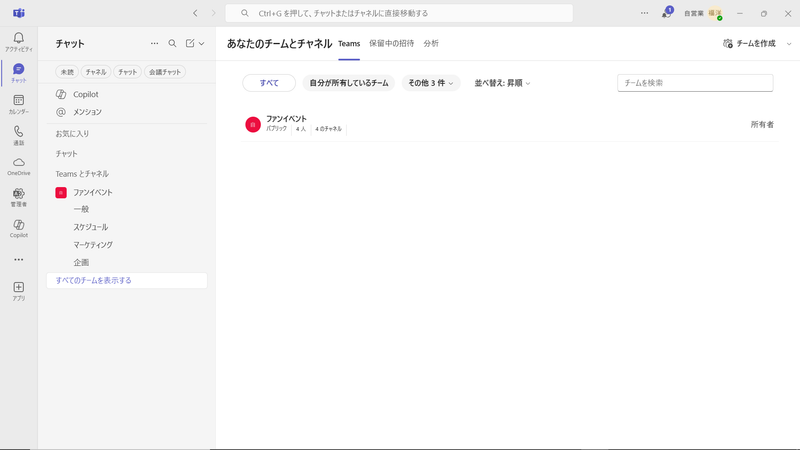Viewport: 800px width, 450px height.
Task: Expand the new chat dropdown chevron
Action: pos(202,44)
